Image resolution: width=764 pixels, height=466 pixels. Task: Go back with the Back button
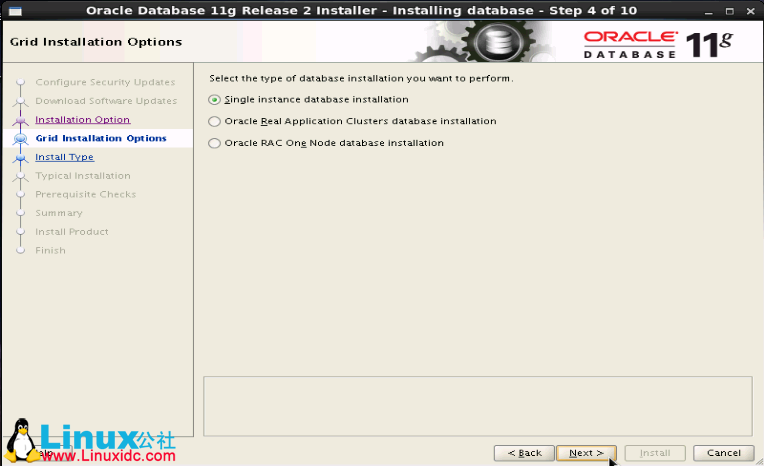(x=524, y=453)
